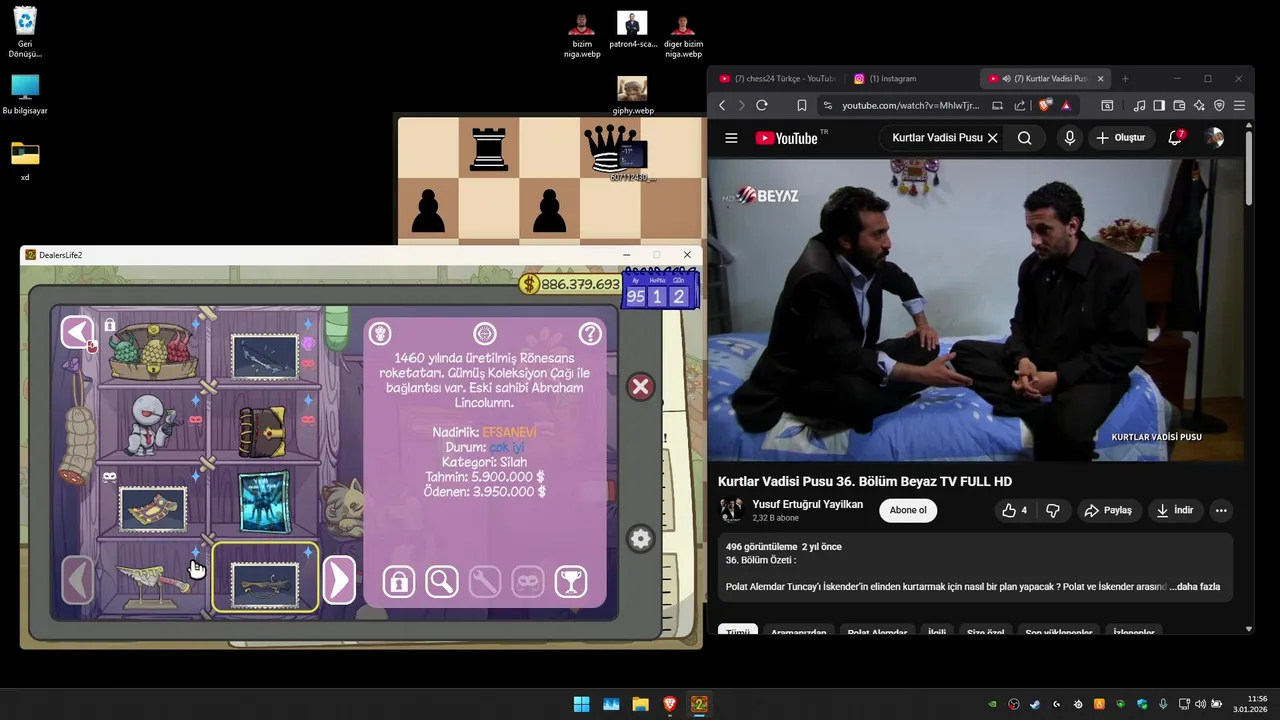This screenshot has height=720, width=1280.
Task: Click the Abone ol subscribe button
Action: click(908, 510)
